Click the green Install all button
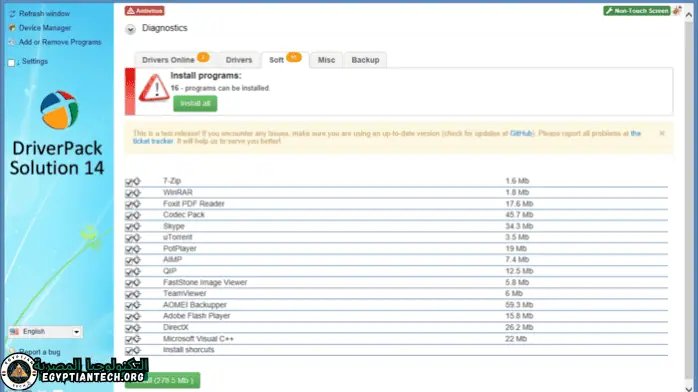698x392 pixels. (x=195, y=103)
